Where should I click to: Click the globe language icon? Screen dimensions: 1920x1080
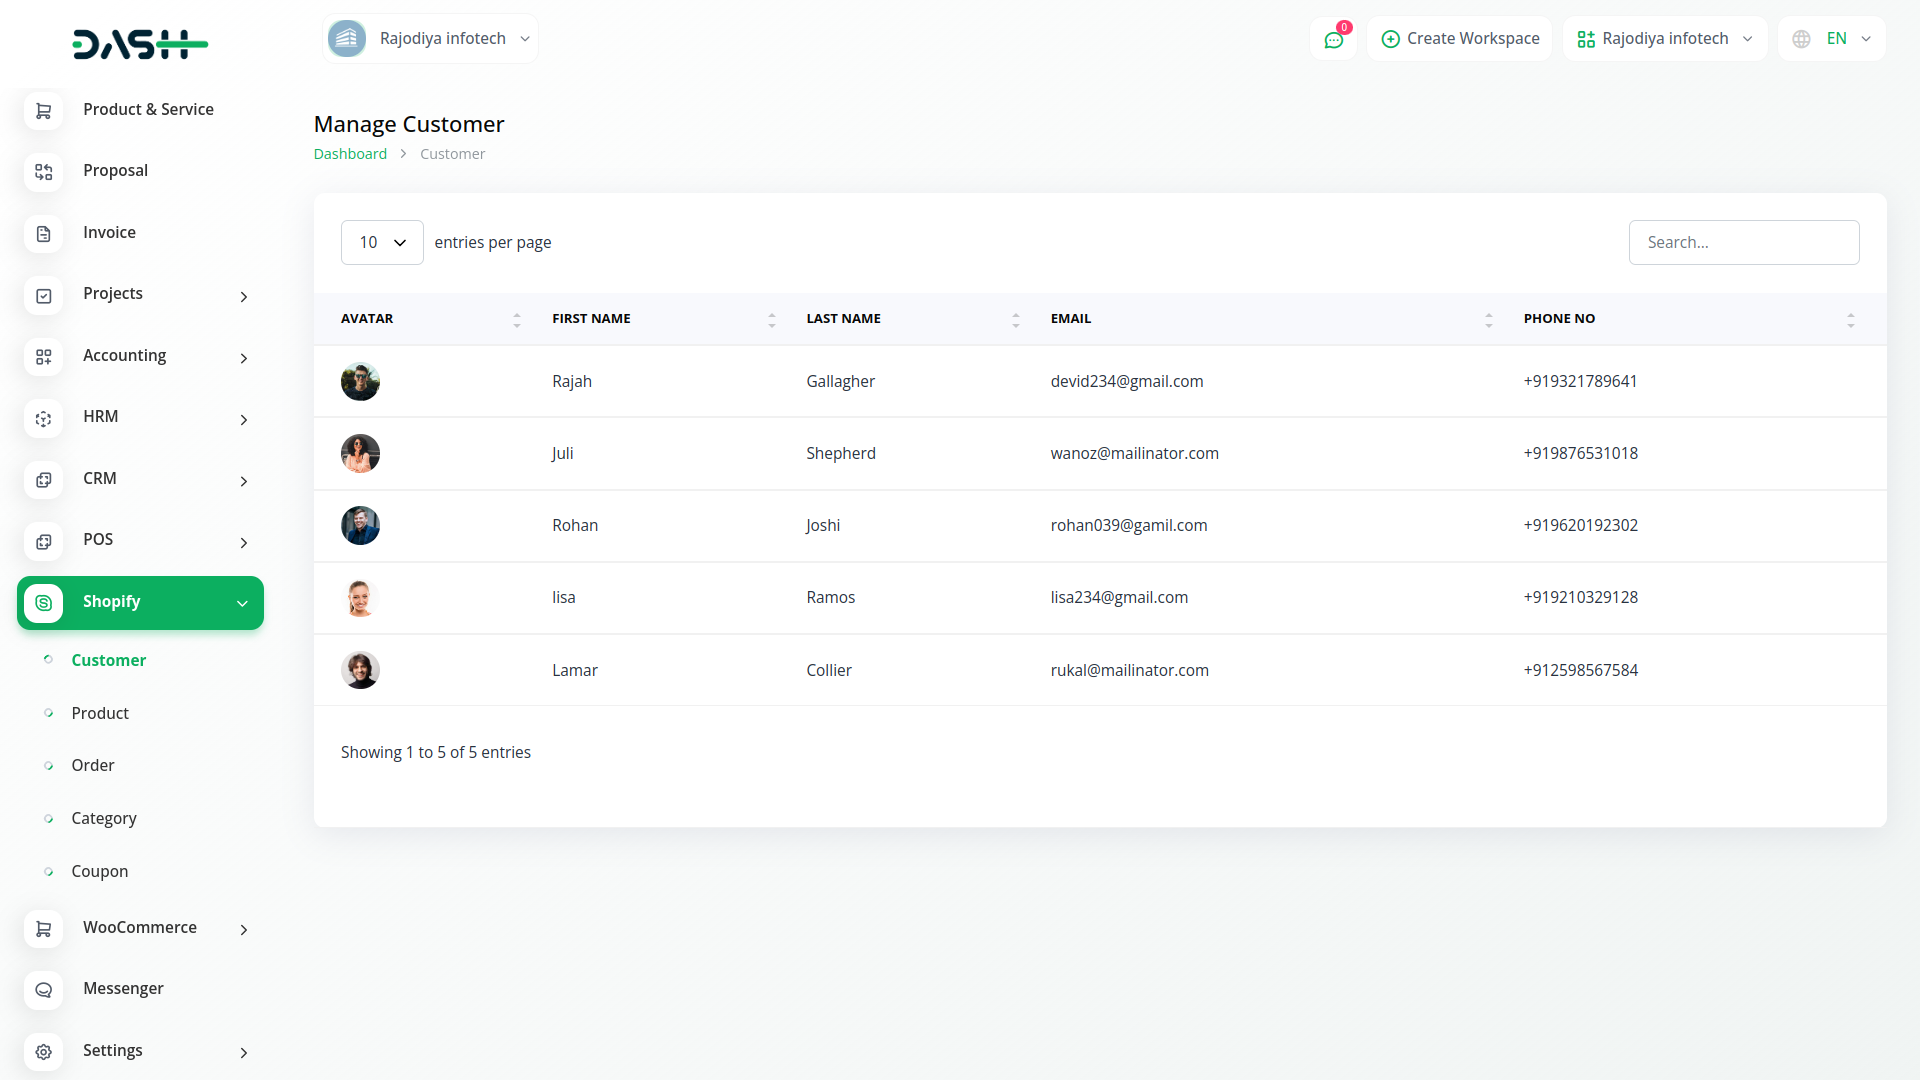point(1801,39)
